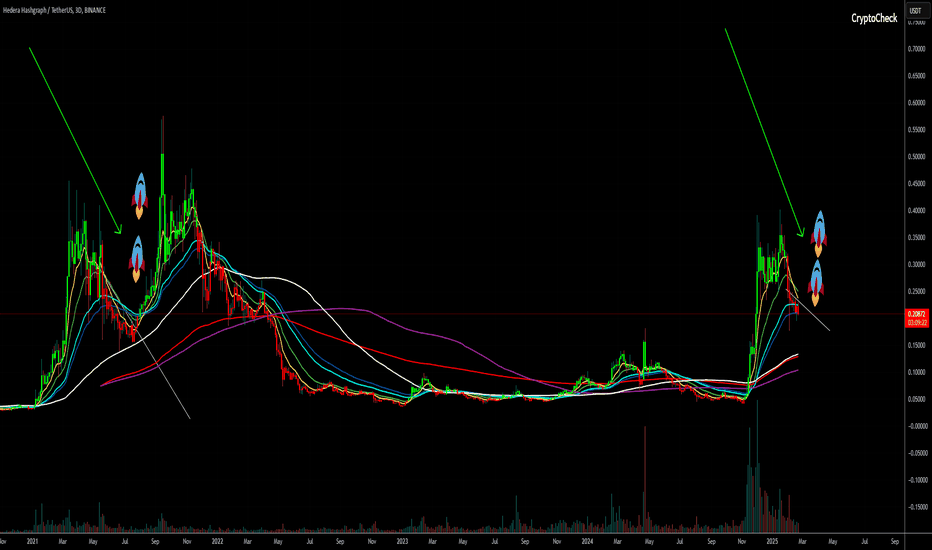Click the -0.05000 price scale label
932x550 pixels.
pos(917,453)
